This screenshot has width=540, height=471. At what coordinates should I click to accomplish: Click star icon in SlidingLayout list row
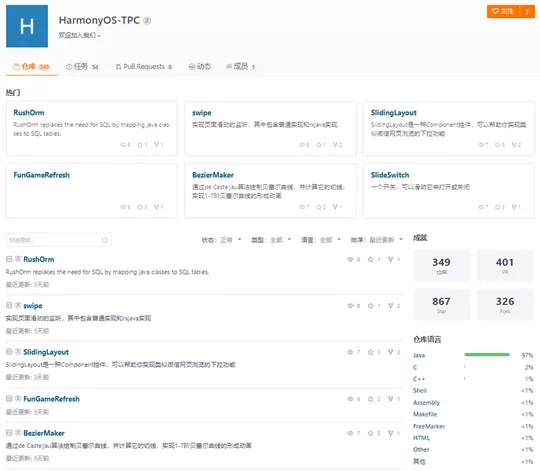pyautogui.click(x=371, y=352)
